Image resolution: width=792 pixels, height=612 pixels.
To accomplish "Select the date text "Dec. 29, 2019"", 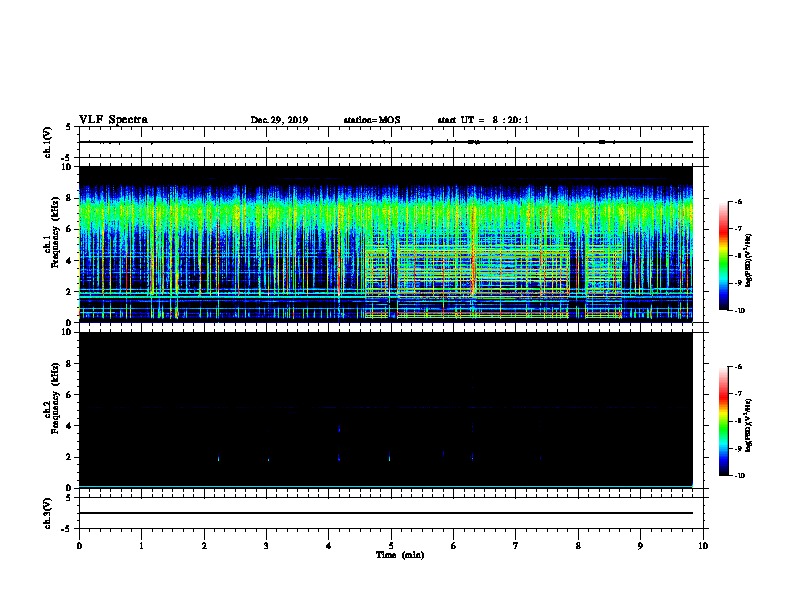I will pos(279,120).
